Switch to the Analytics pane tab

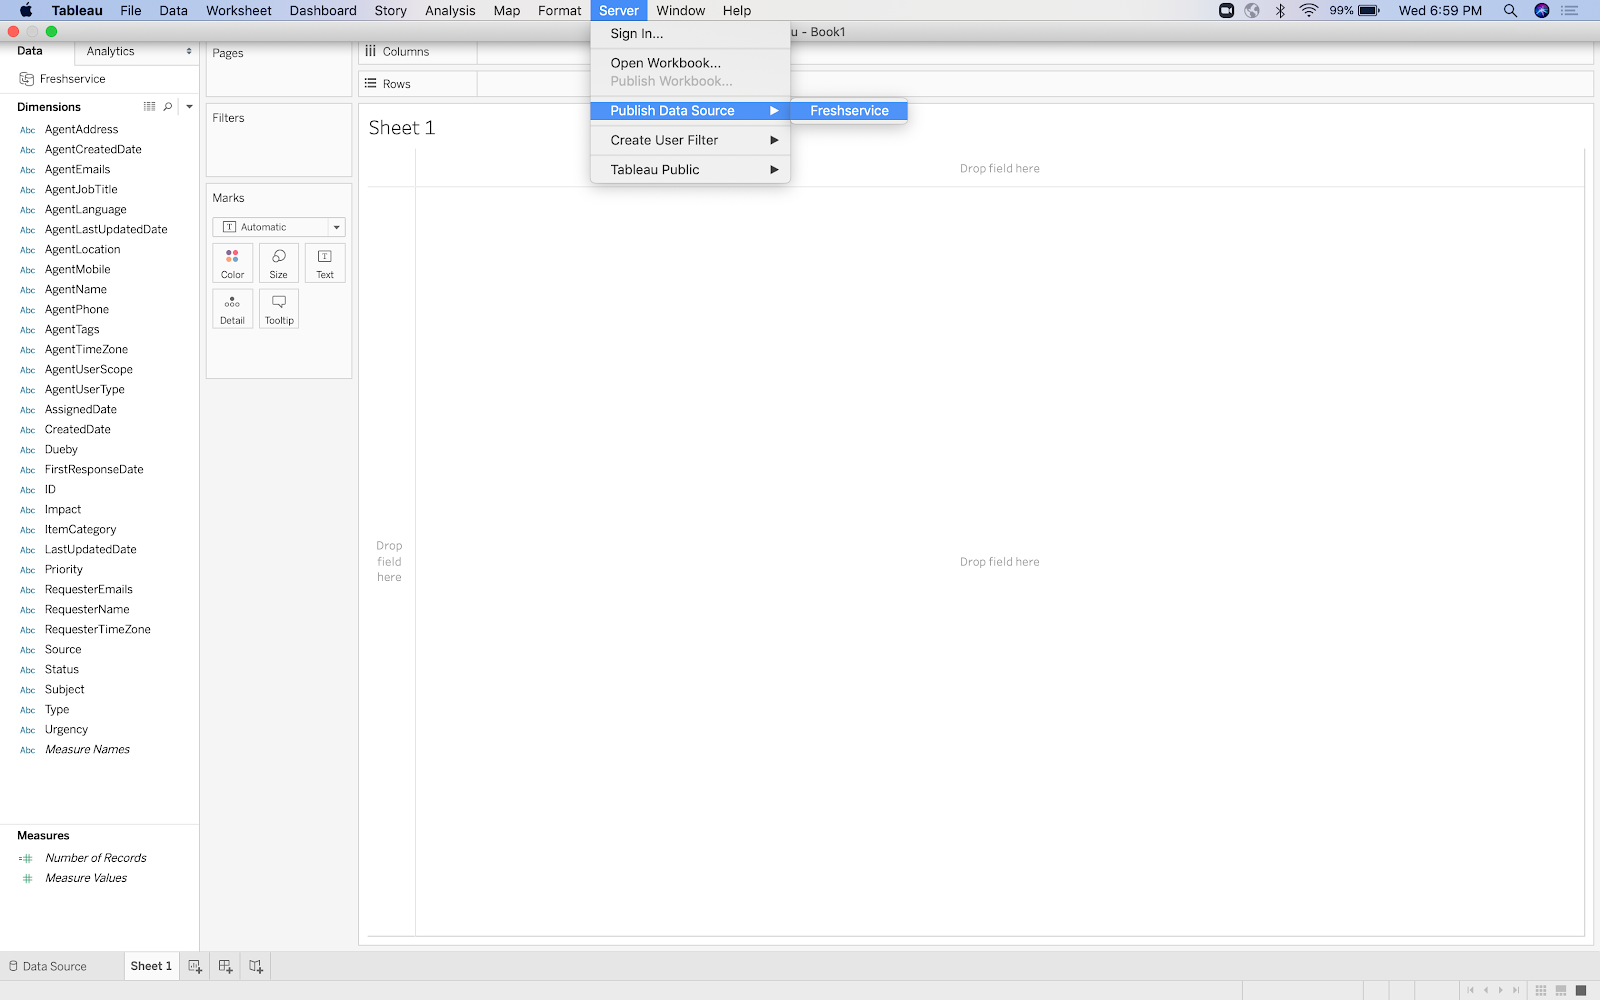[x=110, y=51]
